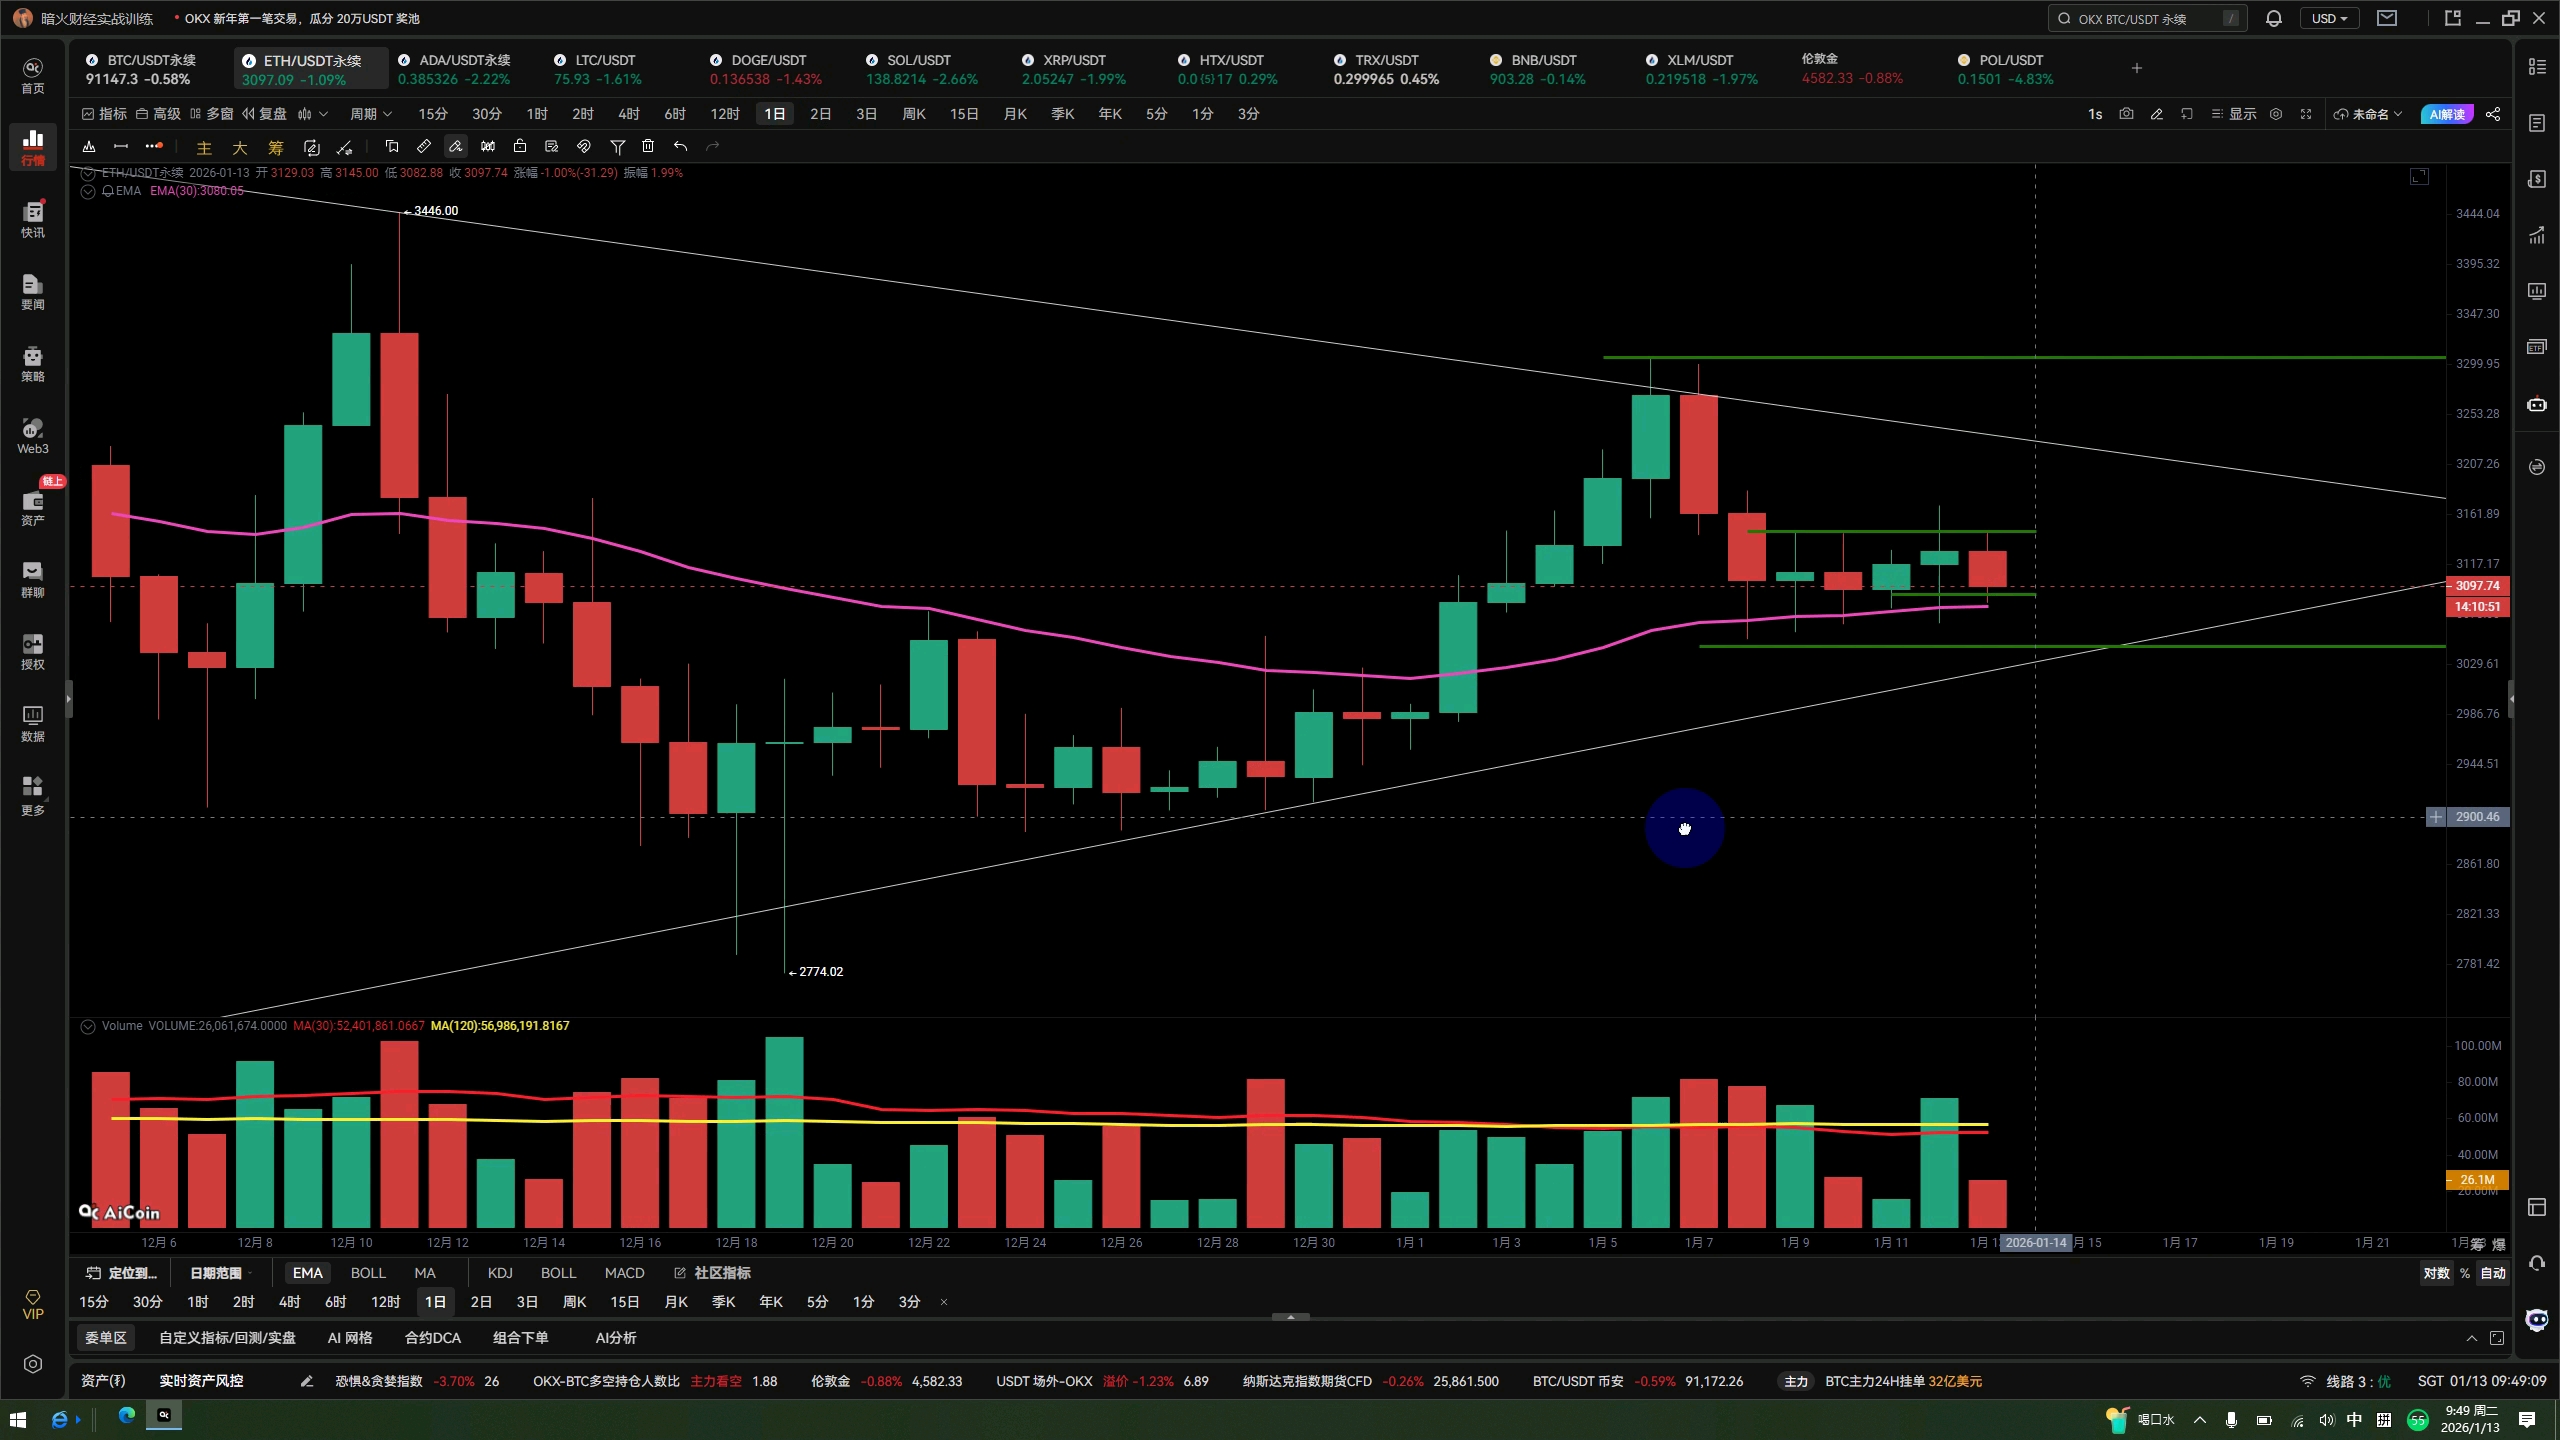
Task: Expand the 周期 period dropdown
Action: 370,114
